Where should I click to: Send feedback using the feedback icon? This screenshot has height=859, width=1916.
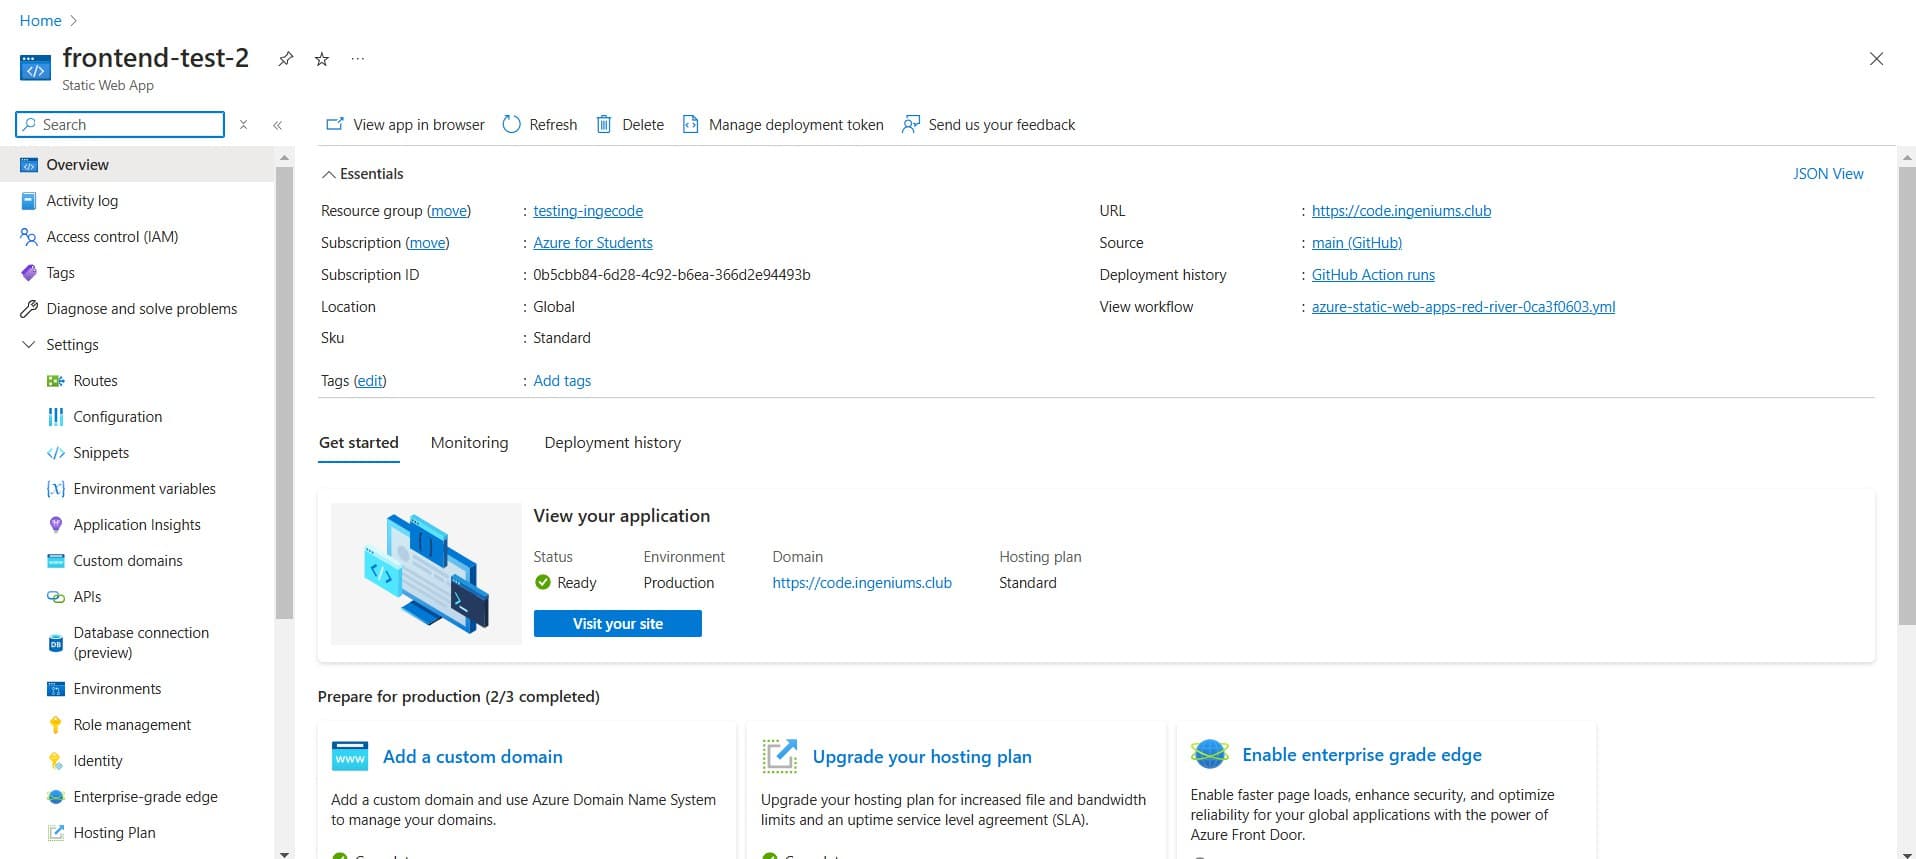[x=910, y=124]
